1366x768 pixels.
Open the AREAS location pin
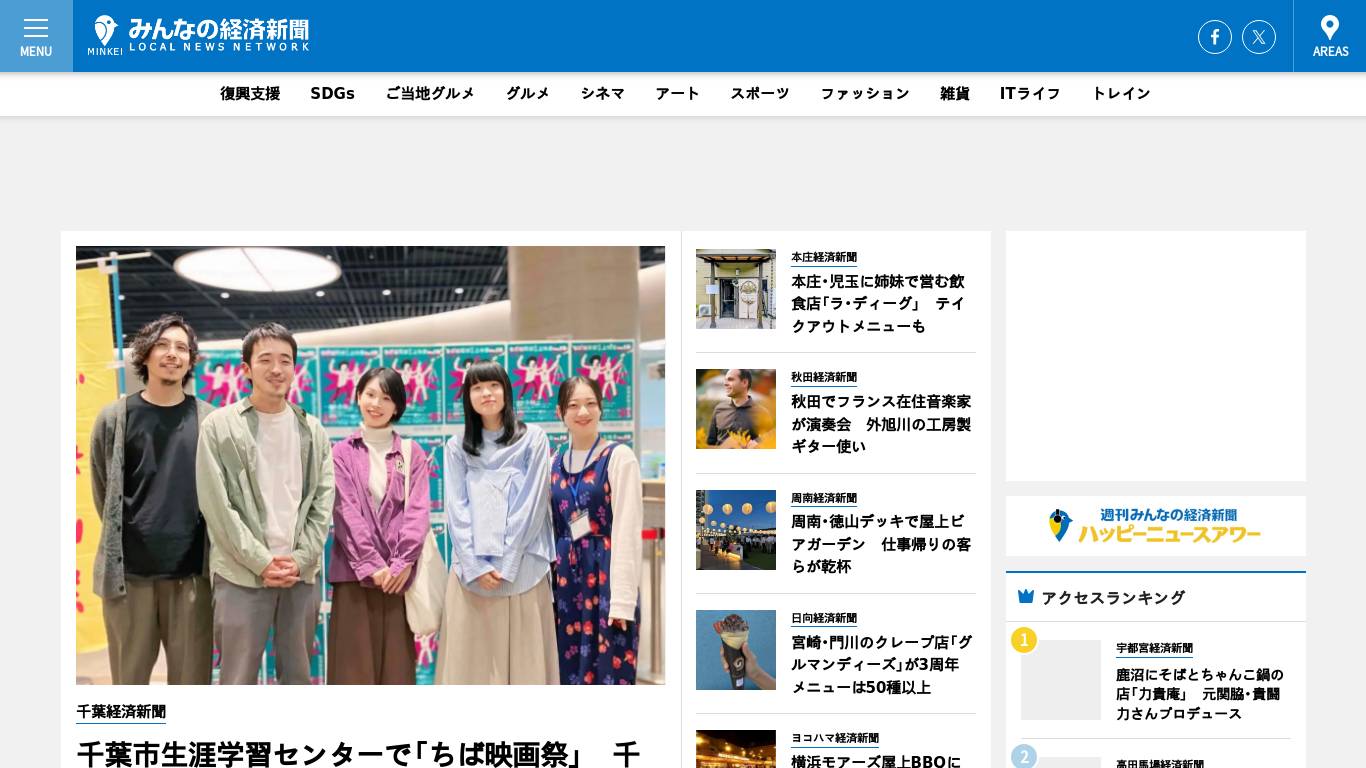coord(1330,36)
